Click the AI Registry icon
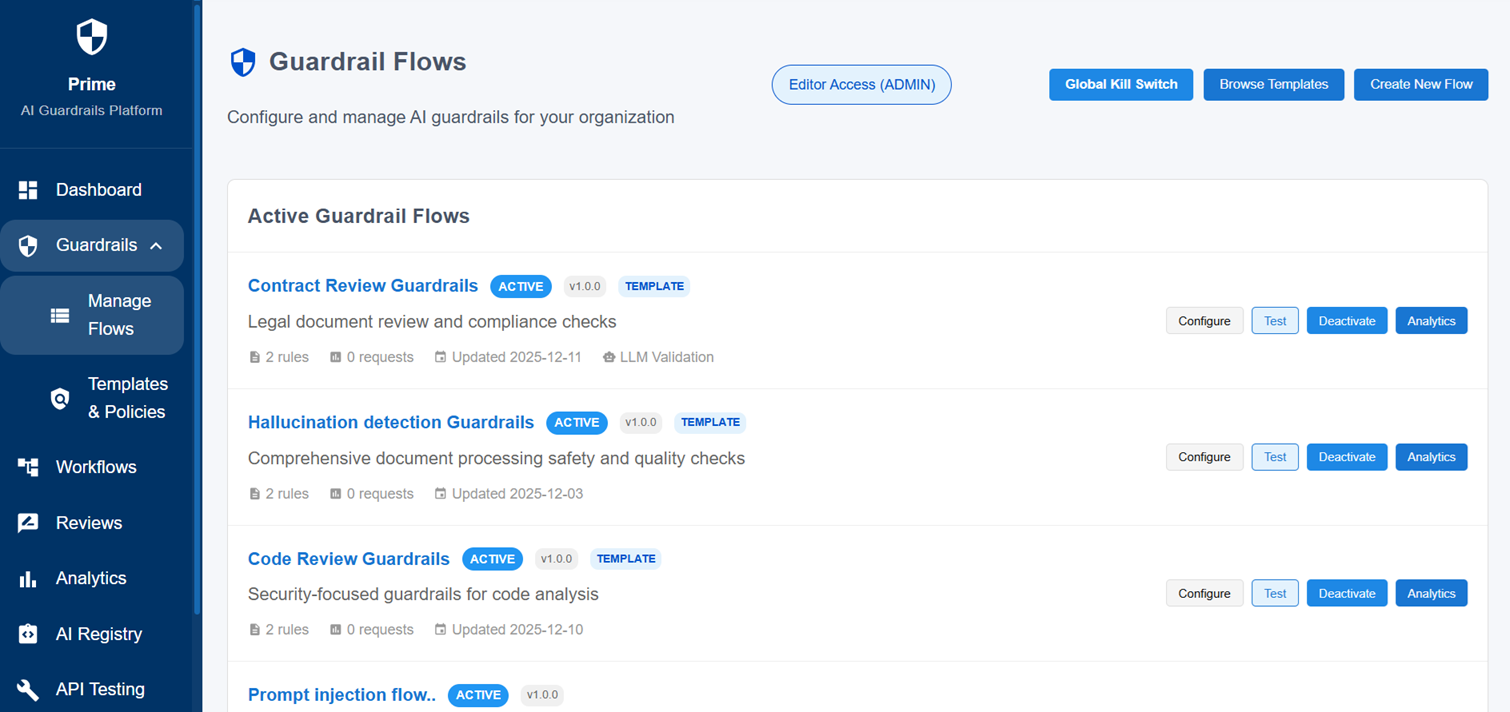Viewport: 1510px width, 712px height. click(x=28, y=634)
